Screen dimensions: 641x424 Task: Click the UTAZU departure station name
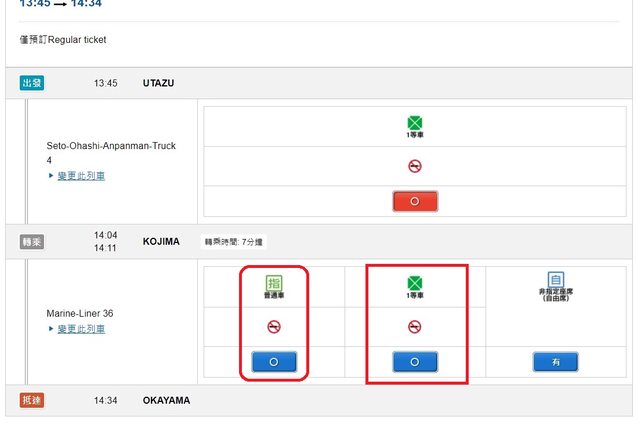point(158,83)
